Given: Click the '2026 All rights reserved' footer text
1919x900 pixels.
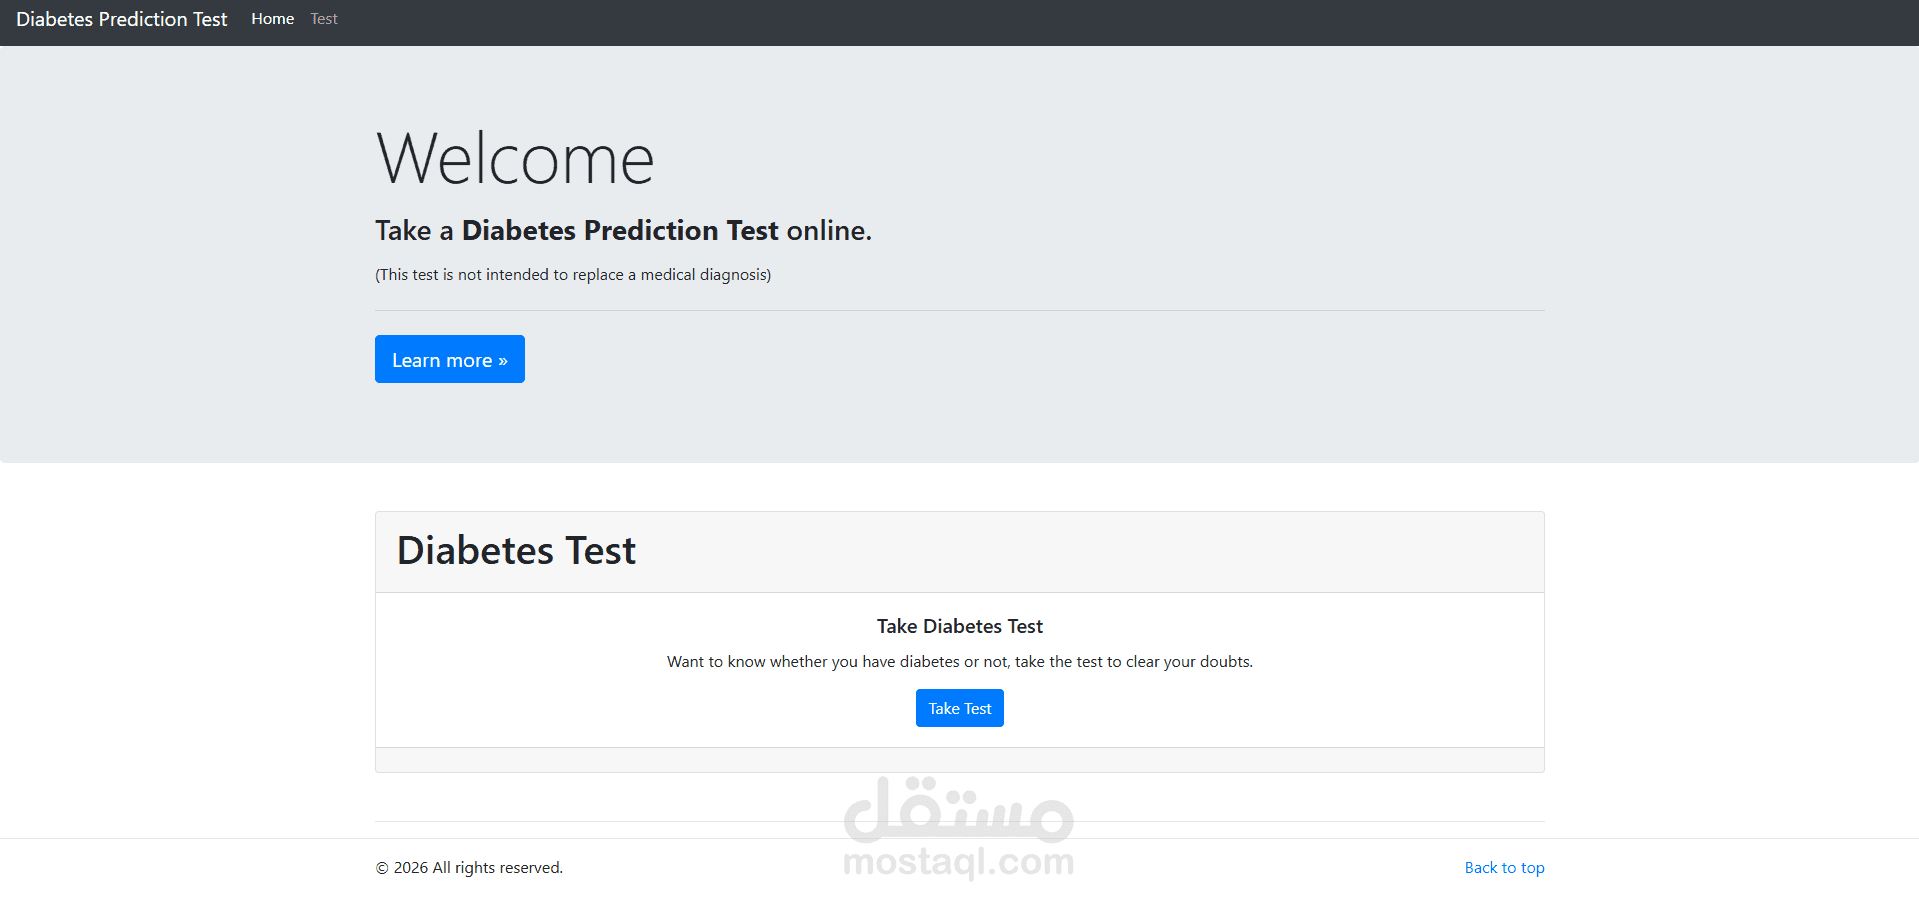Looking at the screenshot, I should tap(469, 868).
